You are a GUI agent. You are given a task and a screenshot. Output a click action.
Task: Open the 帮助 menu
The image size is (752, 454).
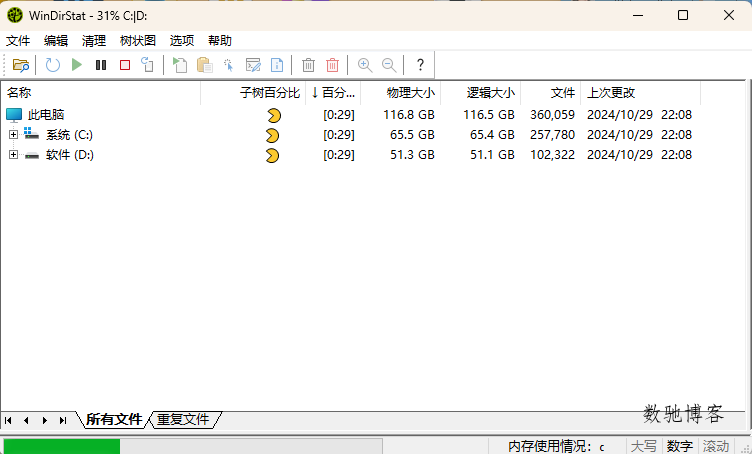tap(220, 41)
